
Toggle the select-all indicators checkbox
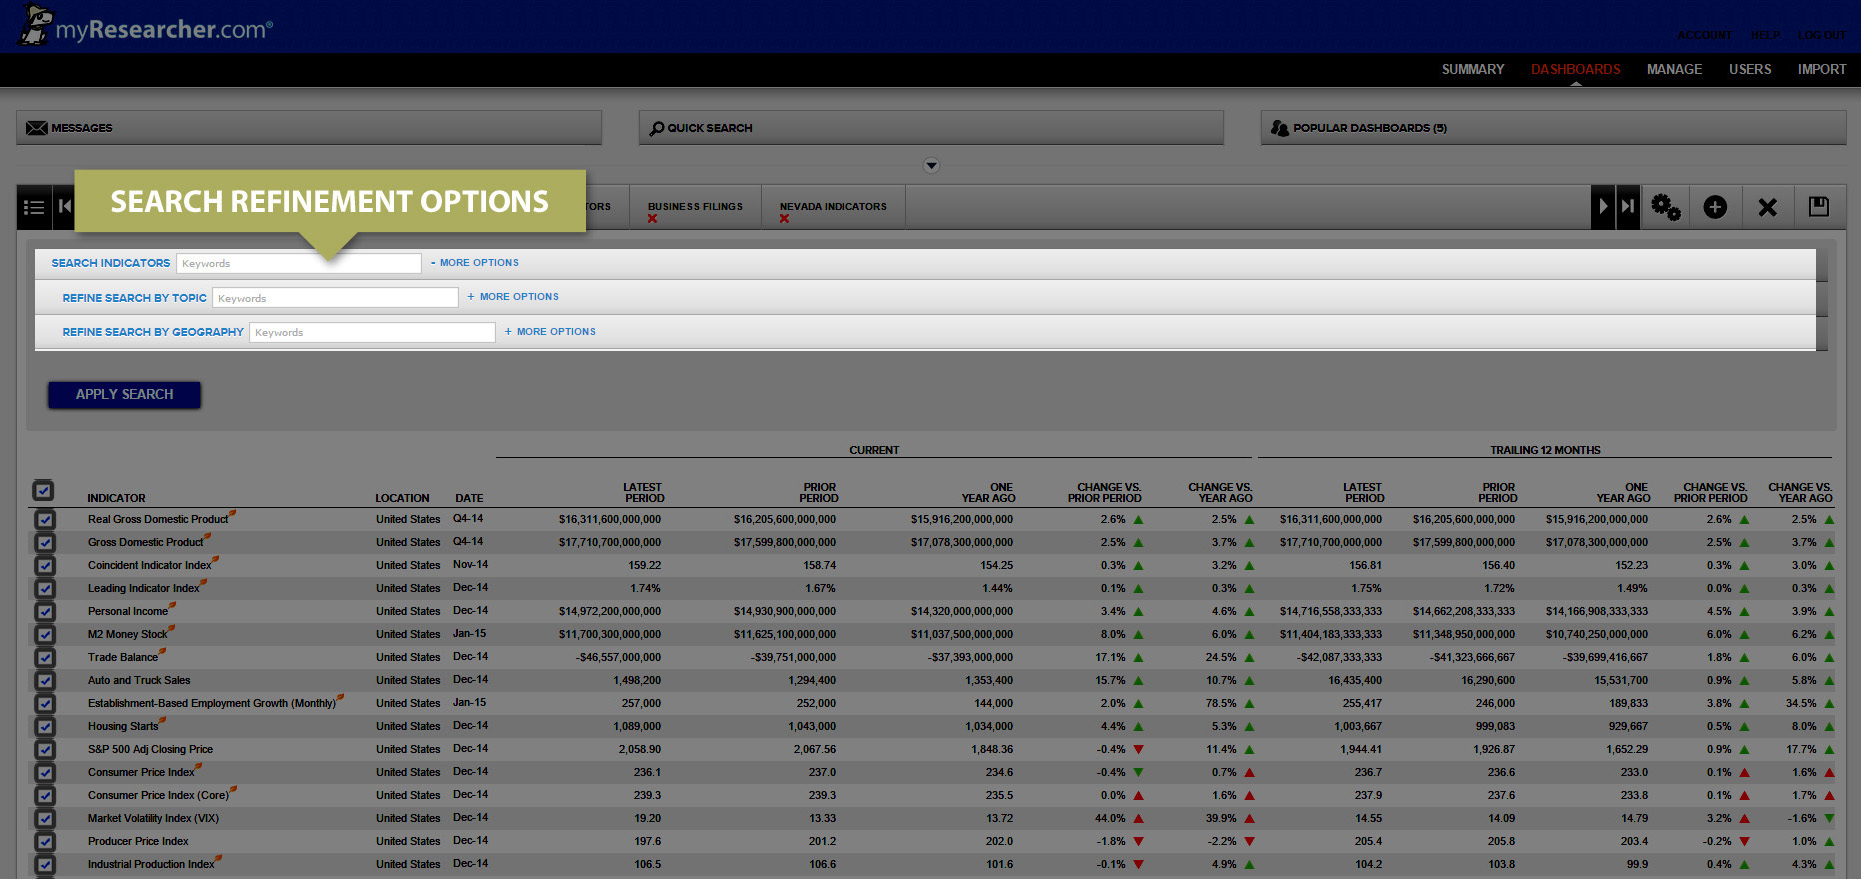pyautogui.click(x=43, y=490)
